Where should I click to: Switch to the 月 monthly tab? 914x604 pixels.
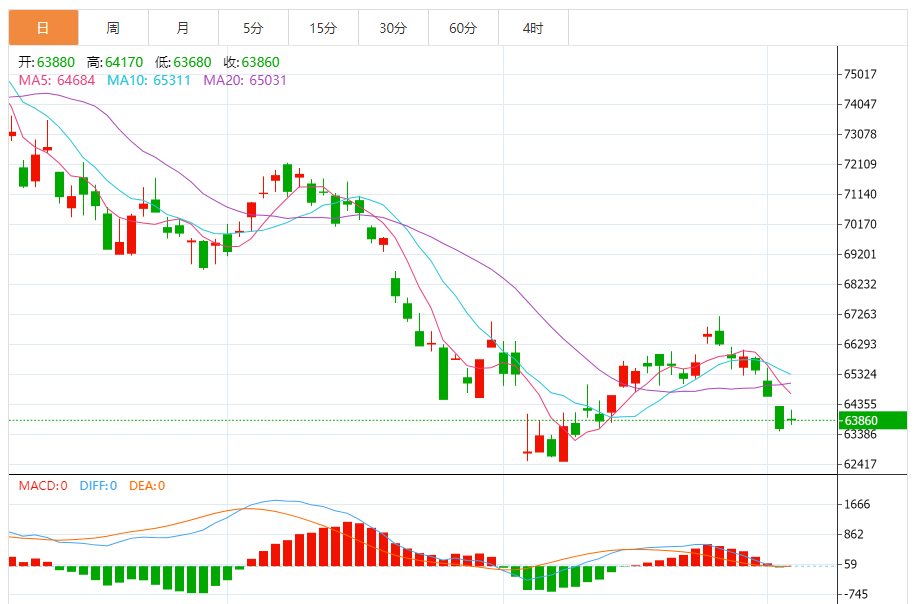click(183, 27)
